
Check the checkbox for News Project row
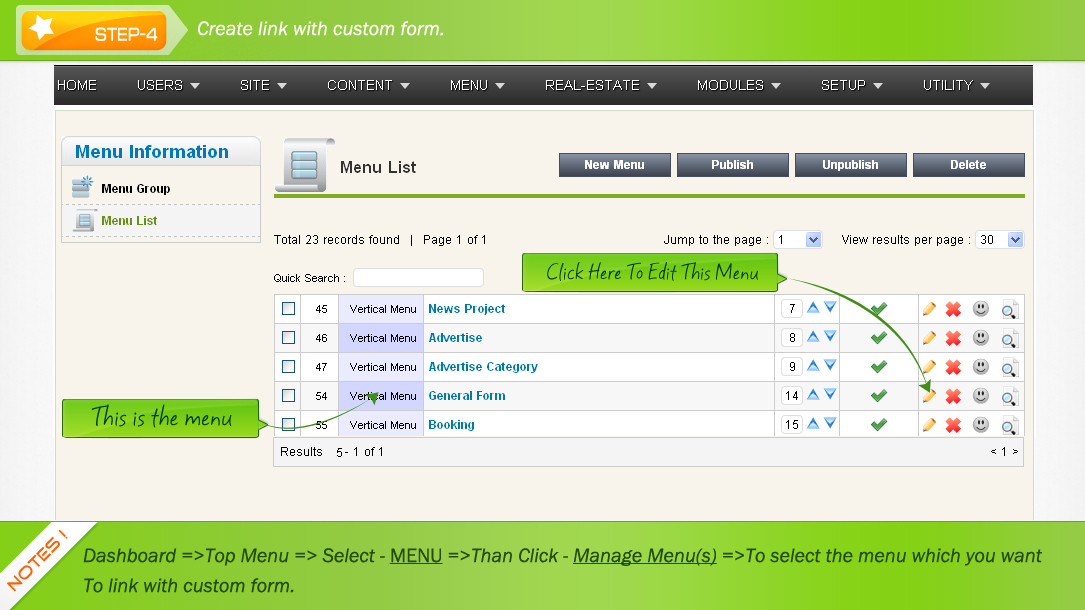click(288, 309)
